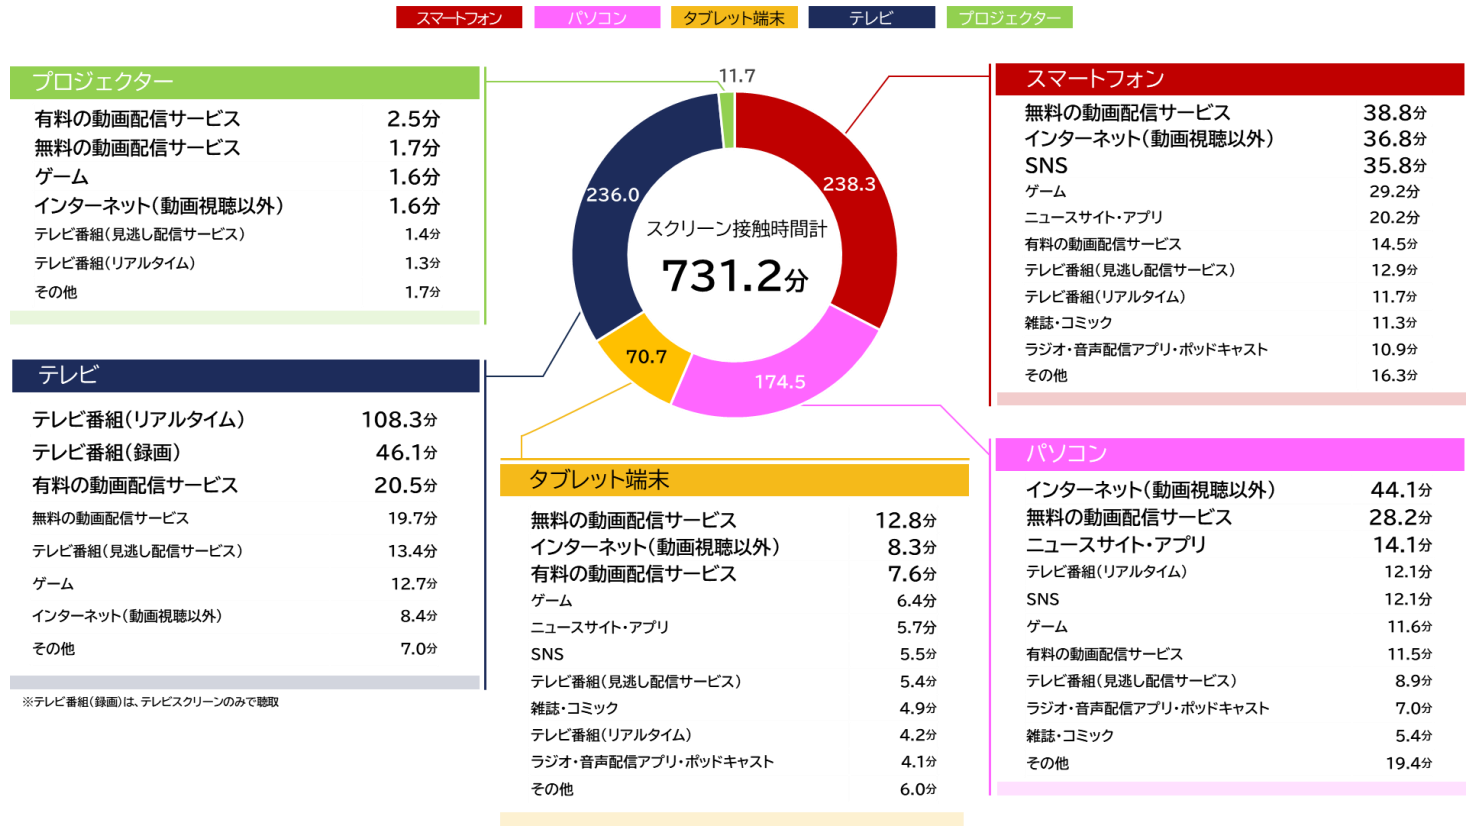Select the navy テレビ legend item at top
The height and width of the screenshot is (830, 1472).
pos(871,18)
